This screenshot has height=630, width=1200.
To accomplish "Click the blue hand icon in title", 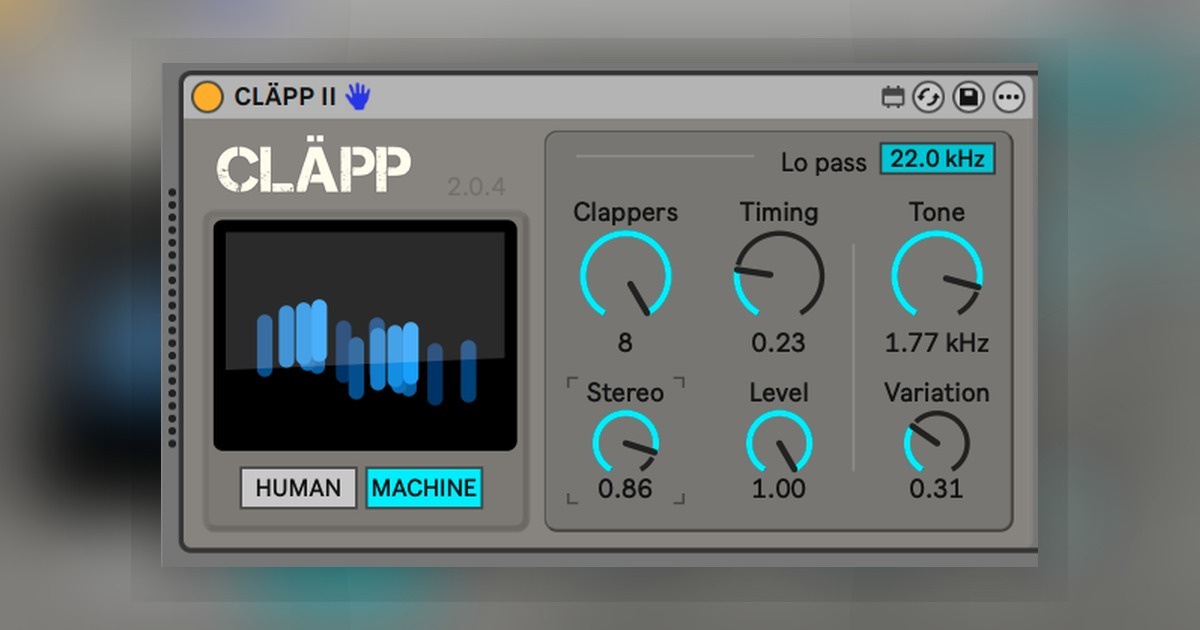I will [358, 96].
